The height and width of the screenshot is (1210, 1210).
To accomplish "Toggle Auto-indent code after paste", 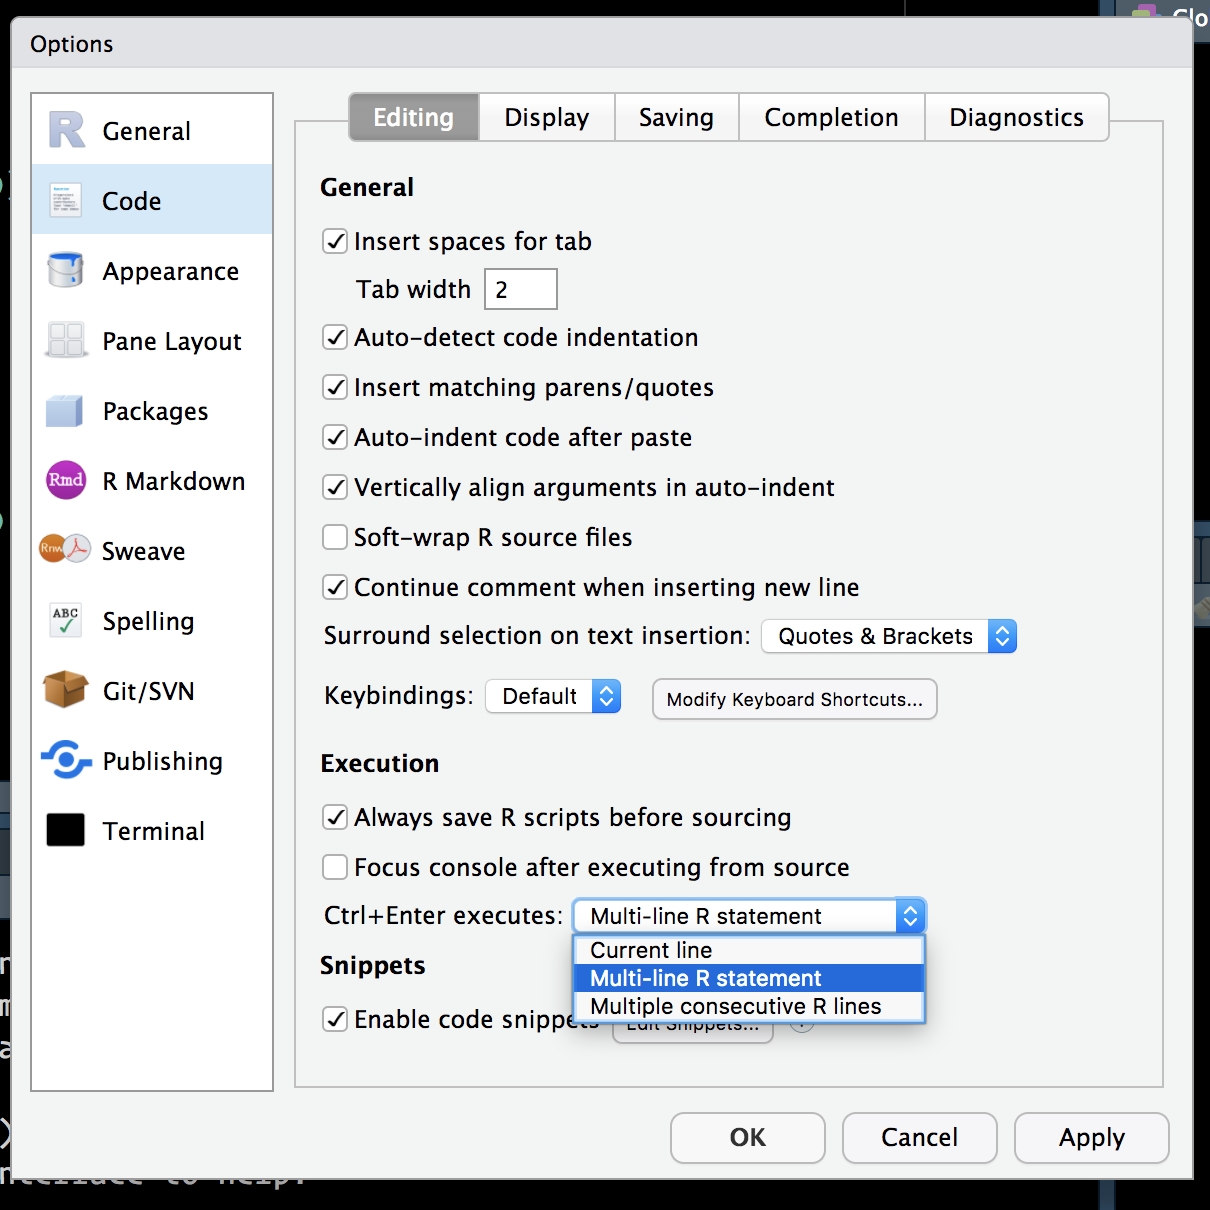I will click(335, 437).
